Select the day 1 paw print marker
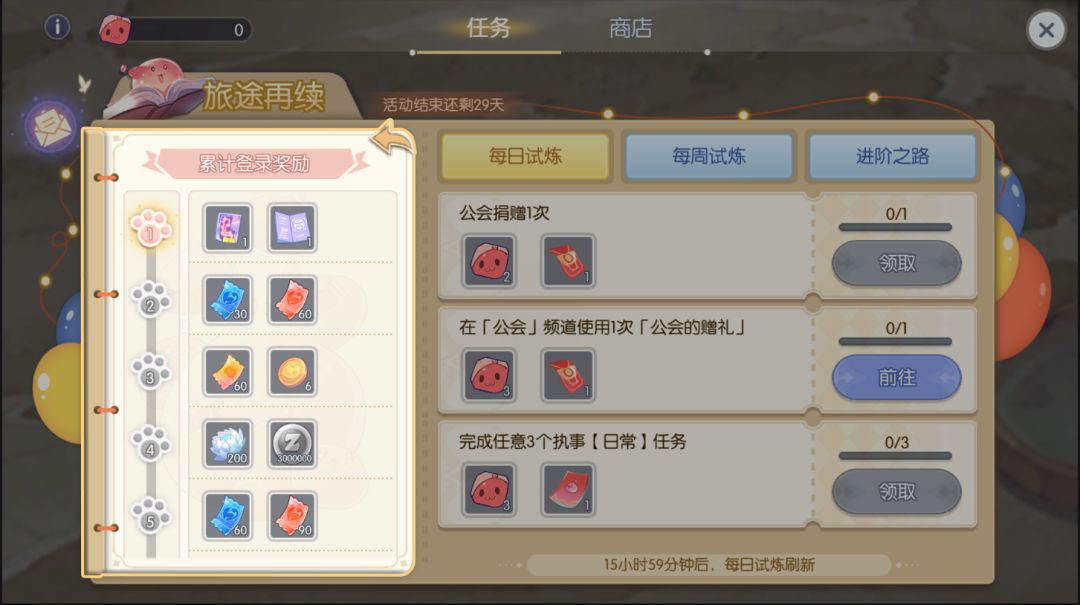The width and height of the screenshot is (1080, 605). pyautogui.click(x=150, y=228)
